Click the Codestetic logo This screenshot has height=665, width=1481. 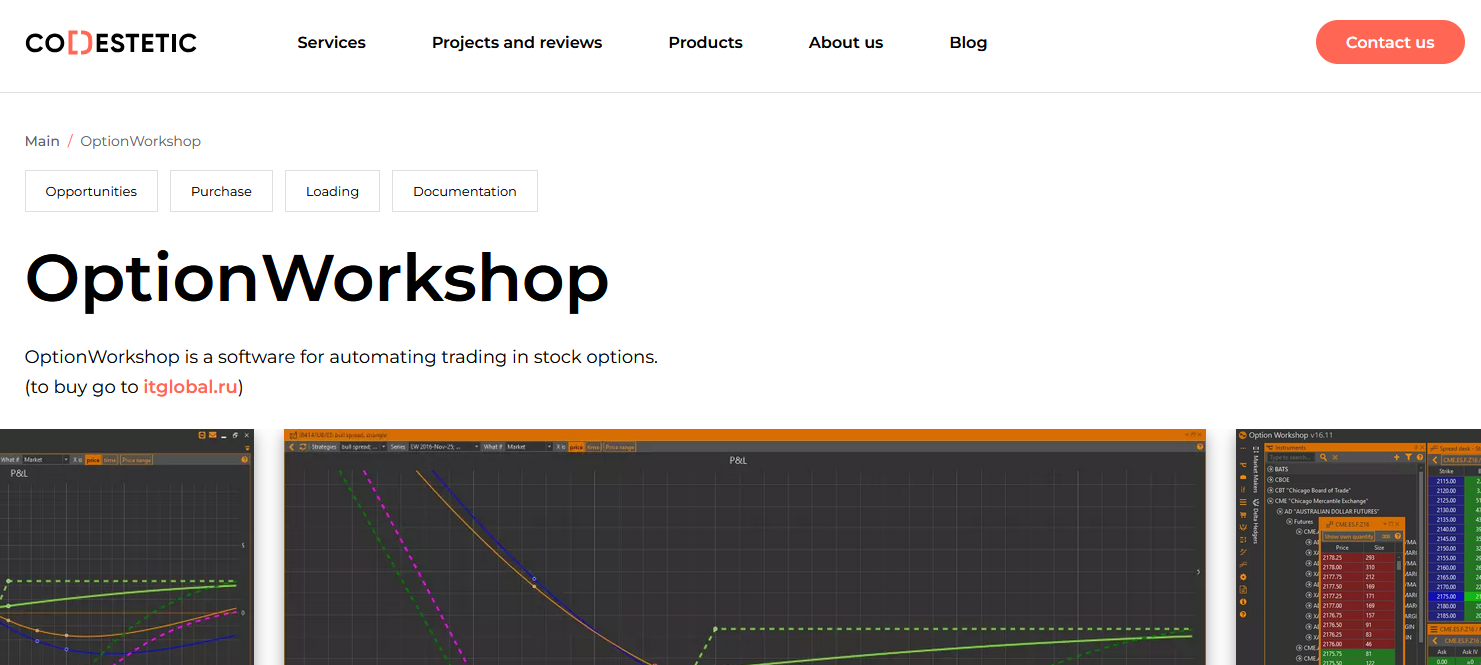tap(111, 42)
